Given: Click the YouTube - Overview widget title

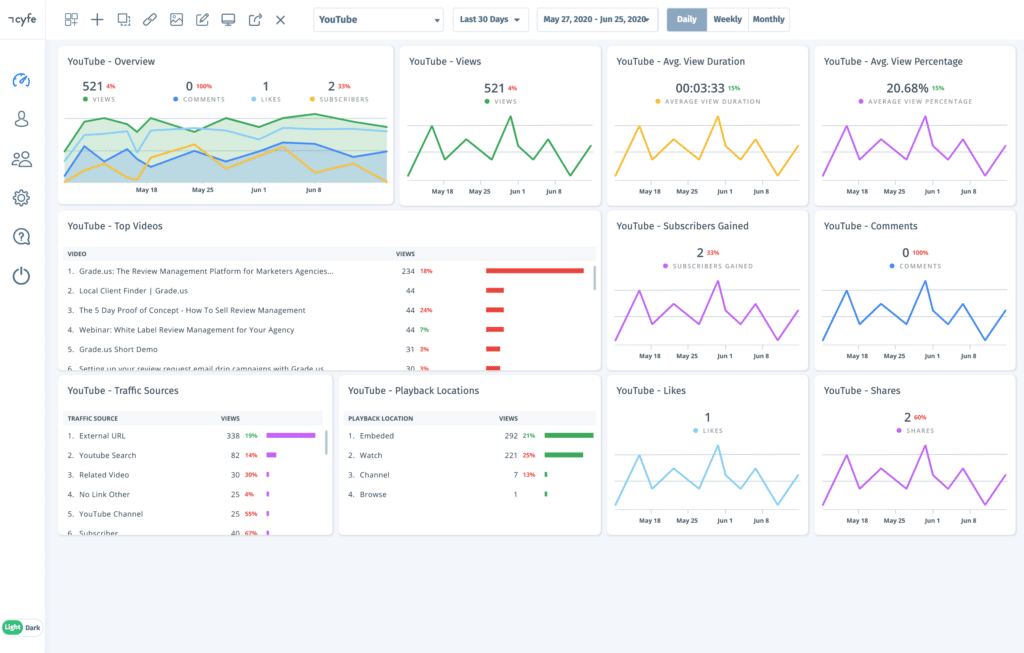Looking at the screenshot, I should [111, 61].
